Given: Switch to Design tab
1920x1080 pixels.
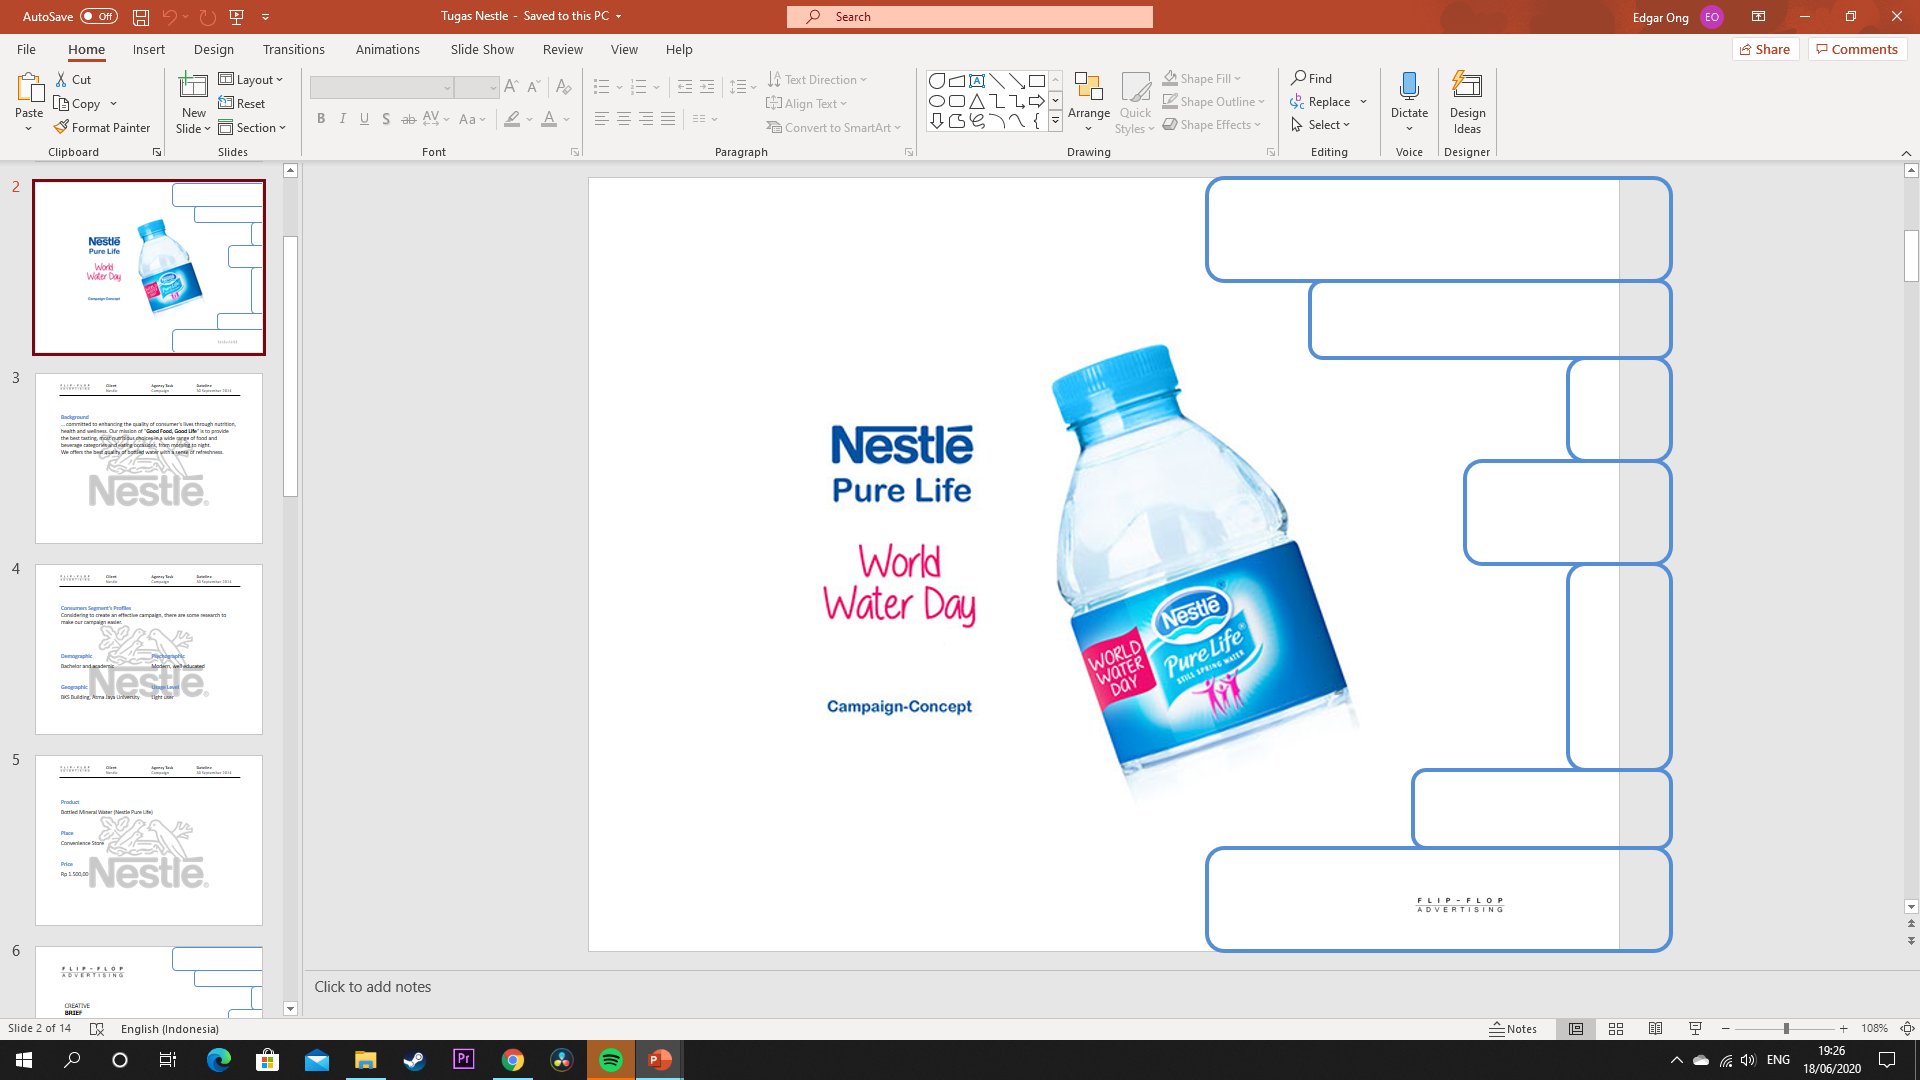Looking at the screenshot, I should 214,49.
